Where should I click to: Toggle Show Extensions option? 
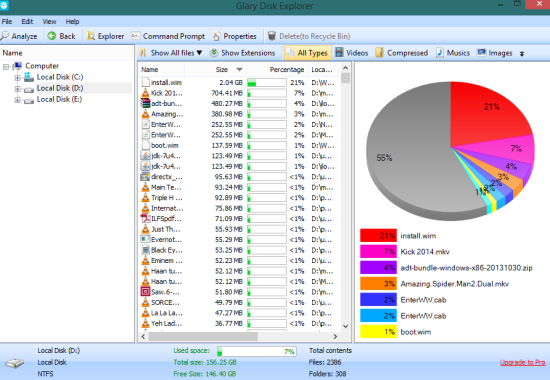[x=242, y=53]
